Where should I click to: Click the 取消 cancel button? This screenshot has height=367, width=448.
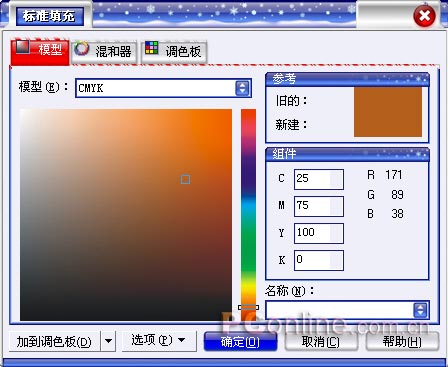tap(321, 342)
